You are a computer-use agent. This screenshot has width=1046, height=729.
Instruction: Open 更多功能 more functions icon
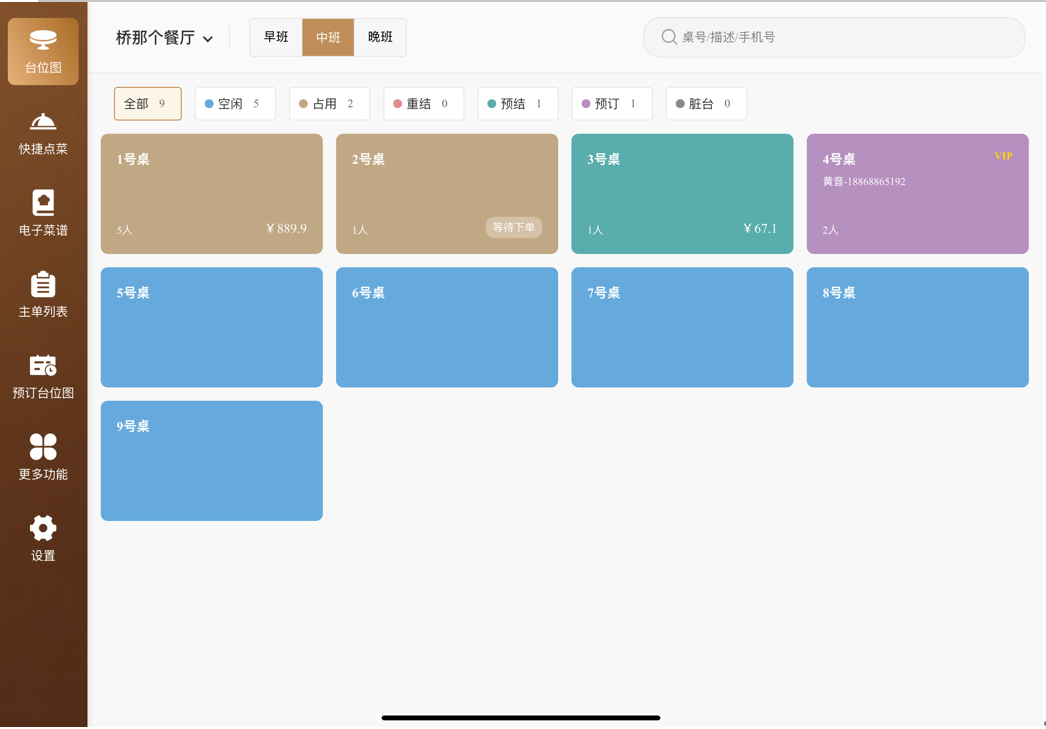click(43, 447)
